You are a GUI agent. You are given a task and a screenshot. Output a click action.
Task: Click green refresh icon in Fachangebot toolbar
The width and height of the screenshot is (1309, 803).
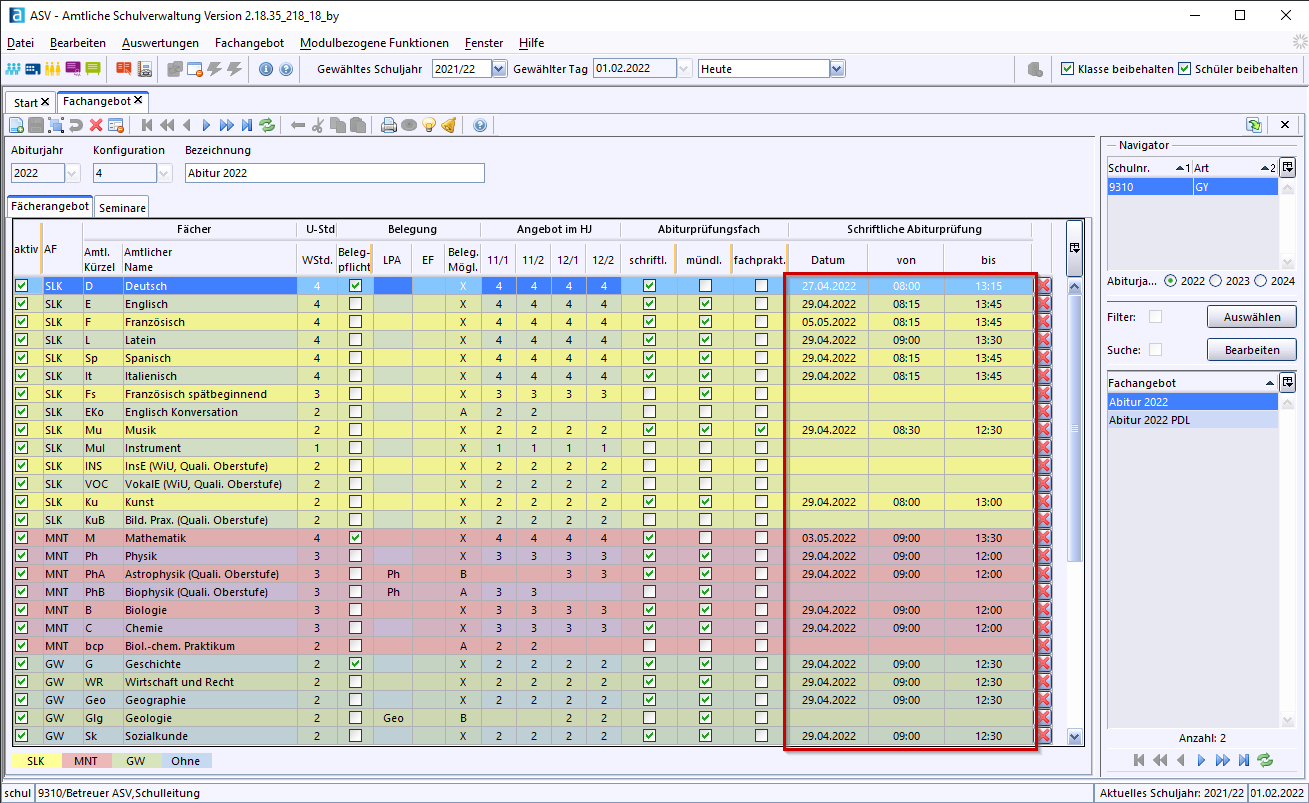click(267, 125)
